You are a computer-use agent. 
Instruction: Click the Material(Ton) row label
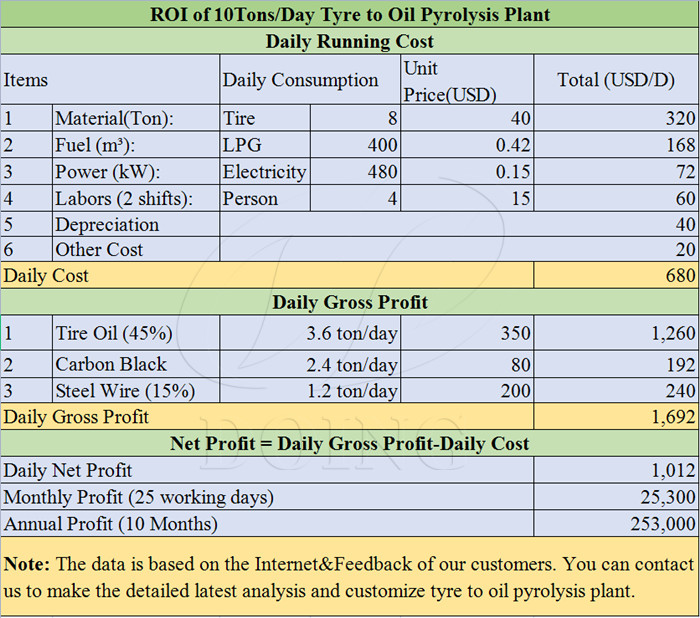(114, 119)
